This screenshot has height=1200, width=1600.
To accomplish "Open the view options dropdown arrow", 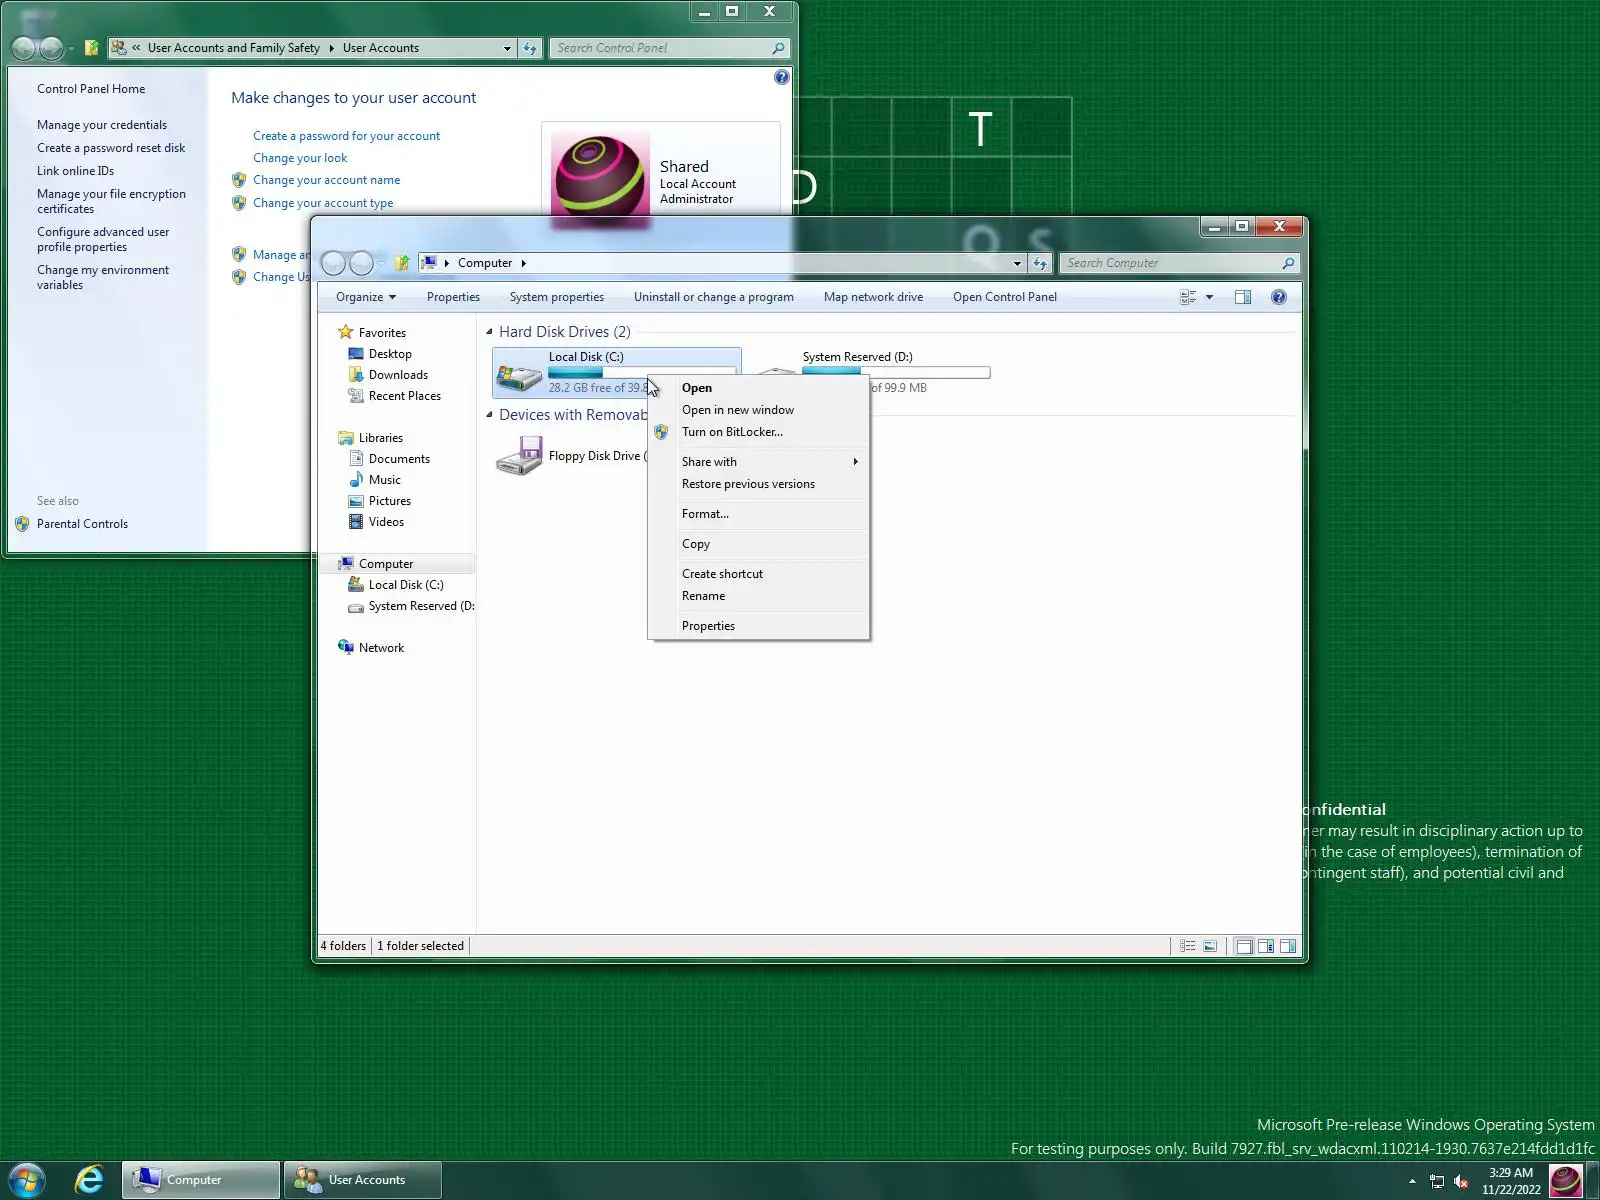I will [1209, 297].
